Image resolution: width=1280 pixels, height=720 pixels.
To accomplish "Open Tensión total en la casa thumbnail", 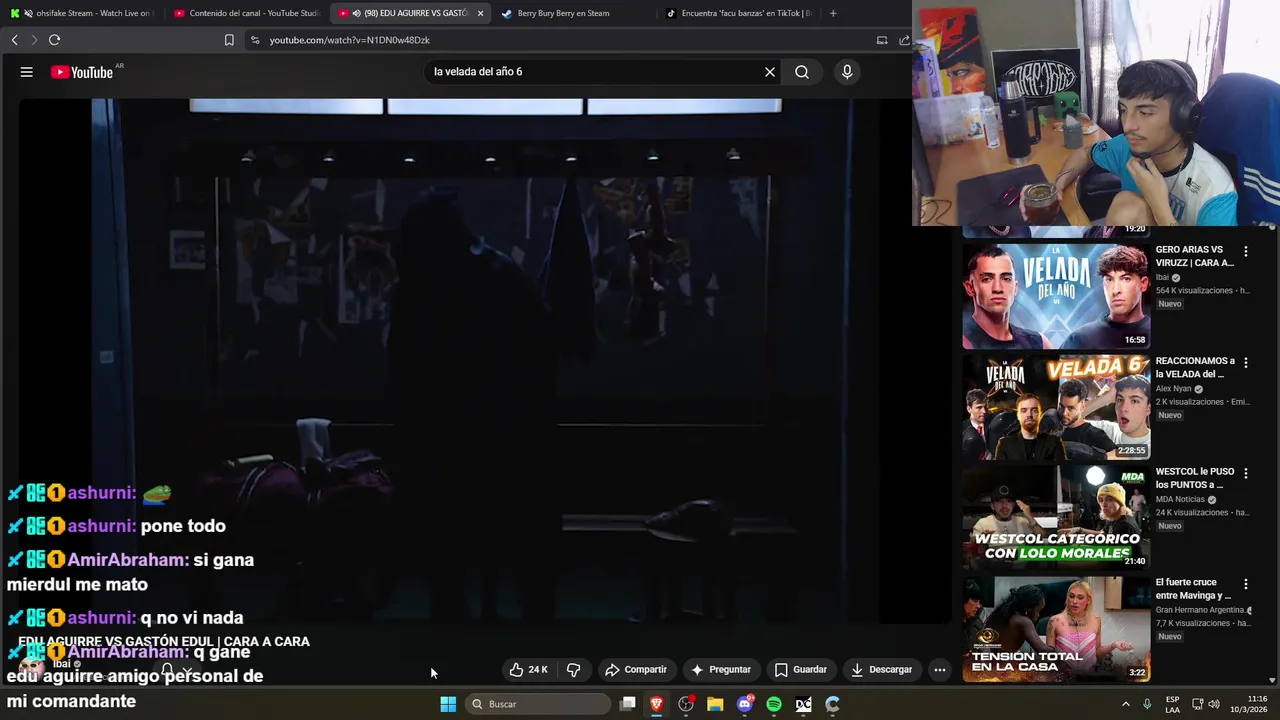I will 1056,628.
